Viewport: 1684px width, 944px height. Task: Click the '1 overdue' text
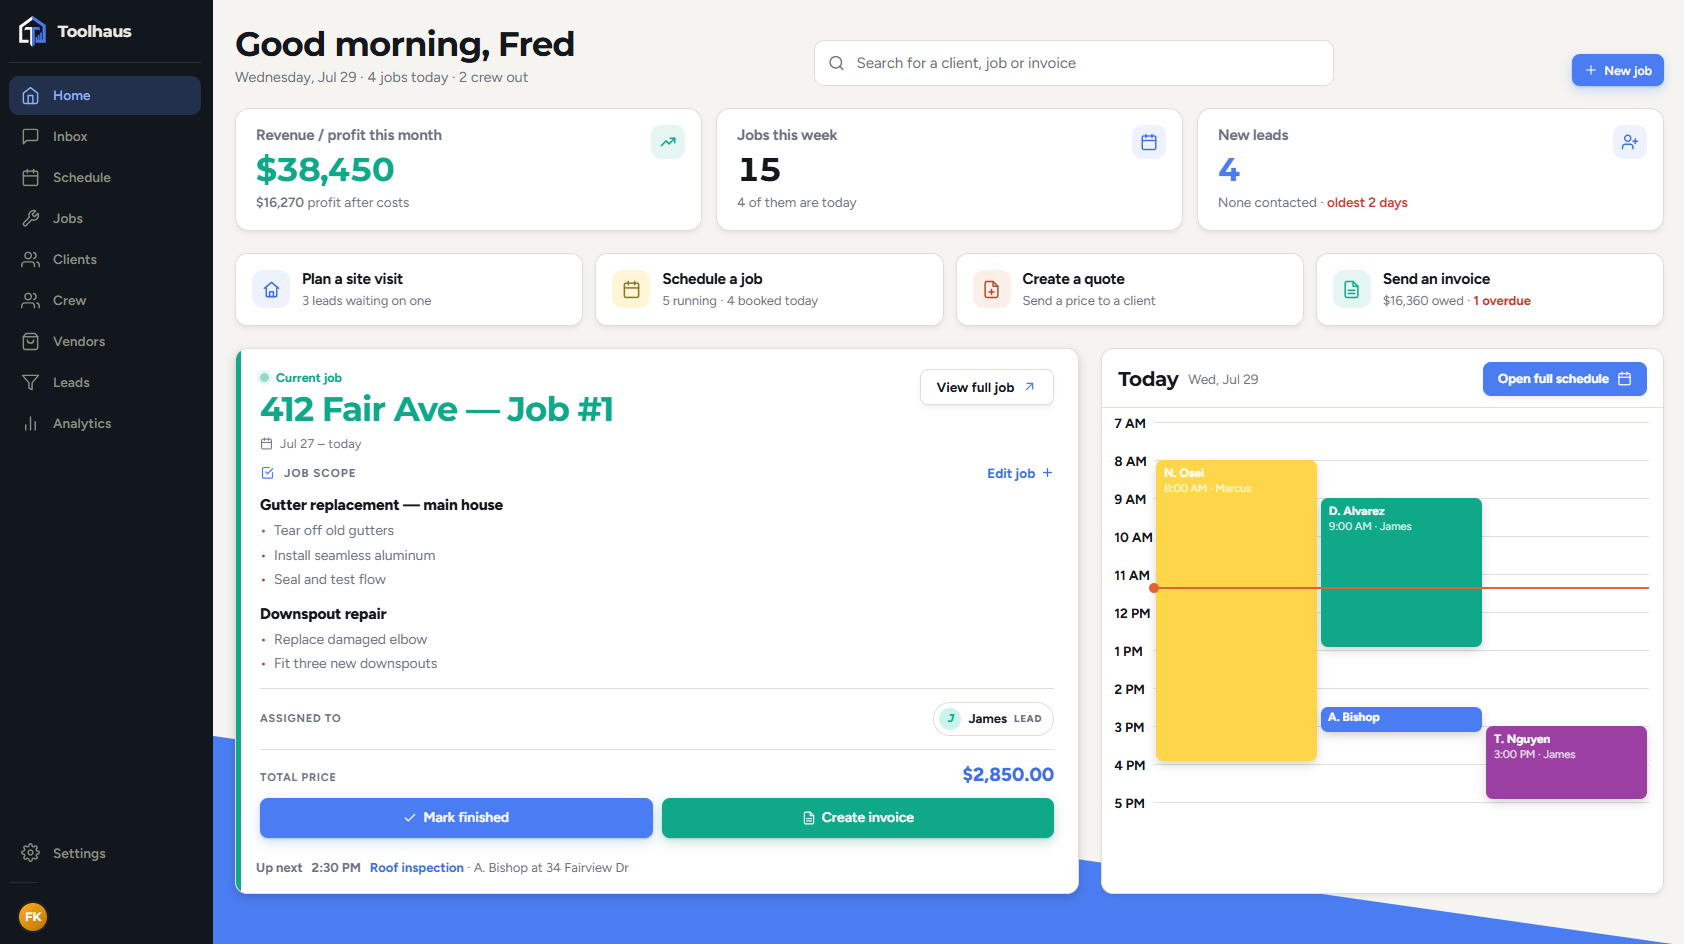pos(1501,300)
